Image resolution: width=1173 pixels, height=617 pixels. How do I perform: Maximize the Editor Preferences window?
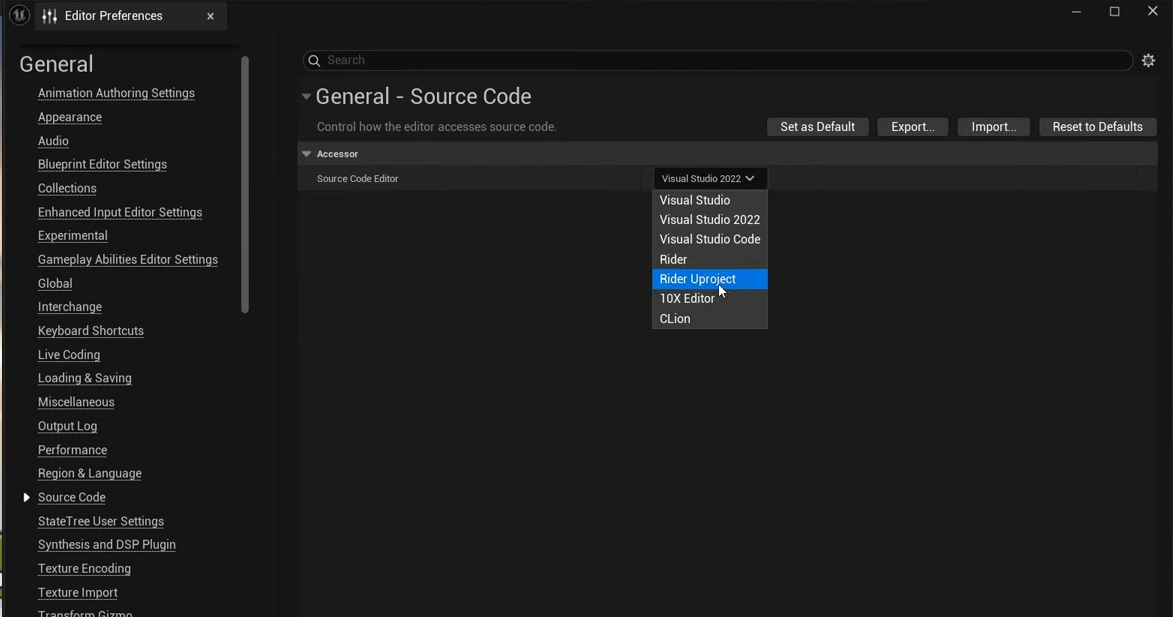[x=1115, y=11]
